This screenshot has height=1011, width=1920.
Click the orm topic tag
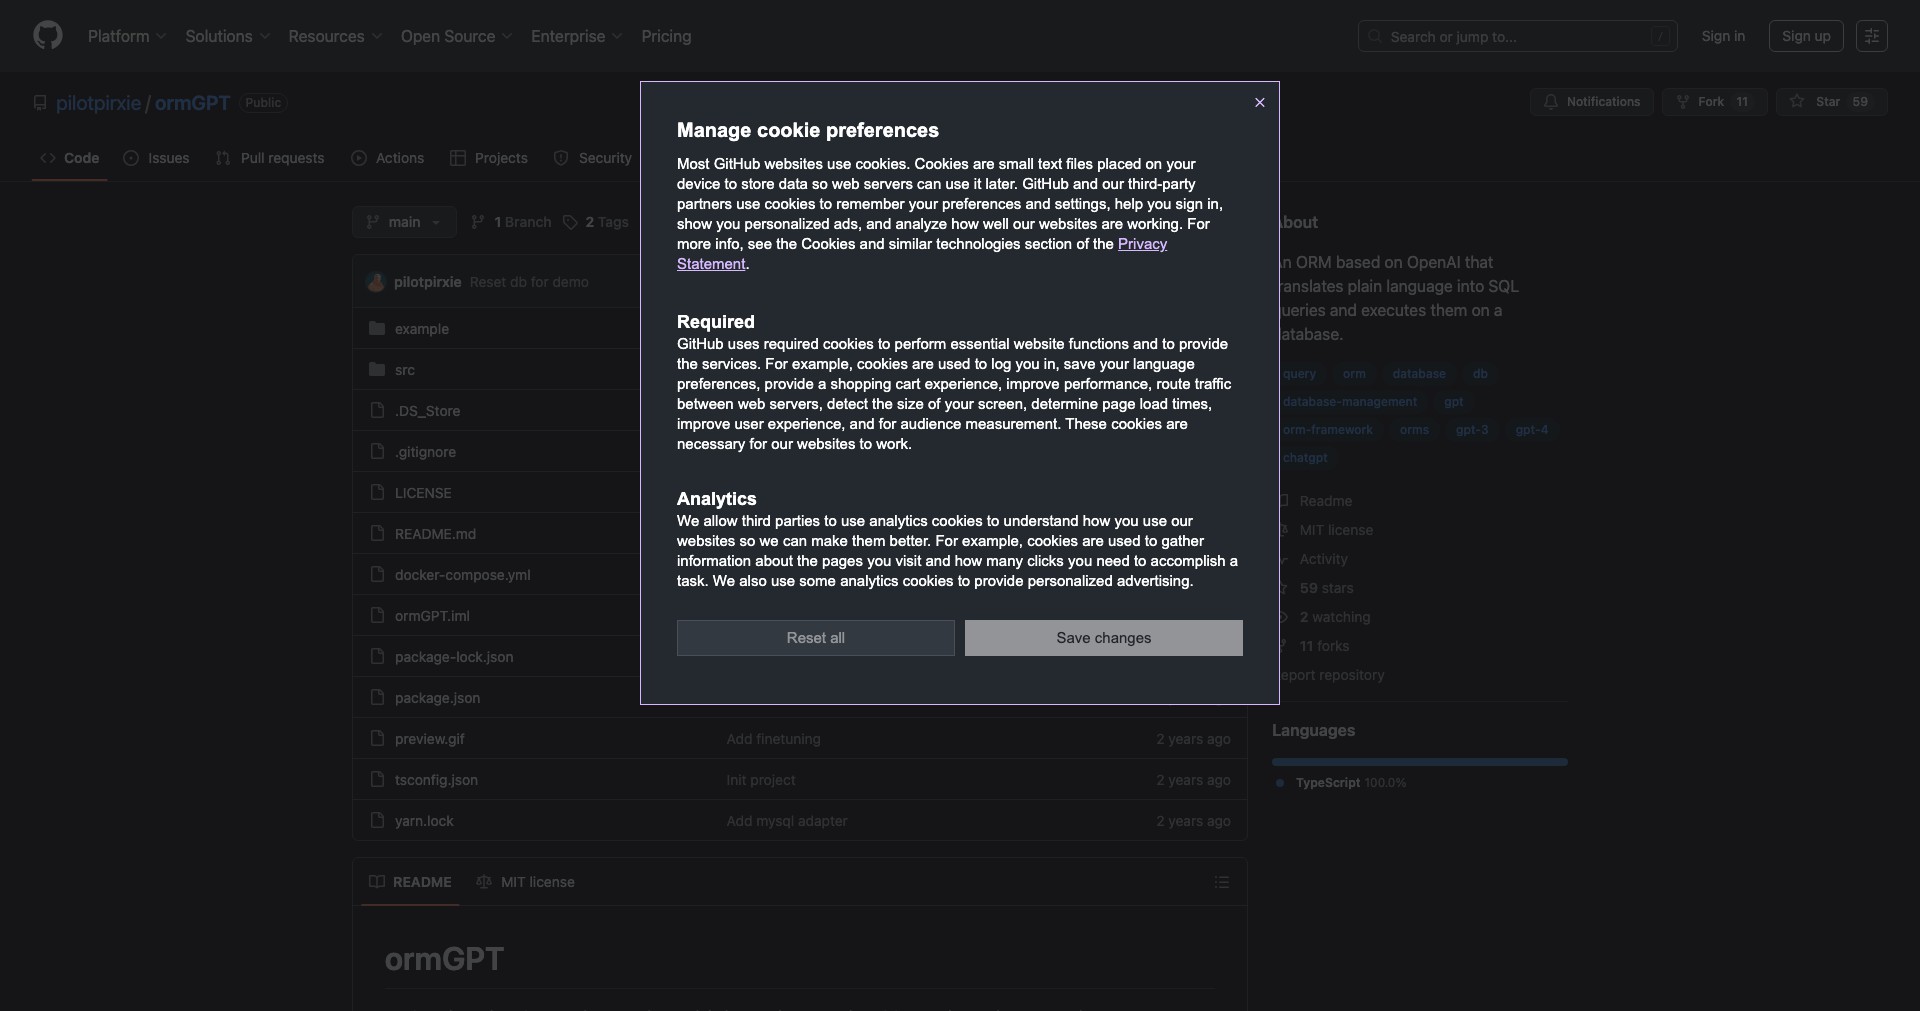tap(1354, 374)
